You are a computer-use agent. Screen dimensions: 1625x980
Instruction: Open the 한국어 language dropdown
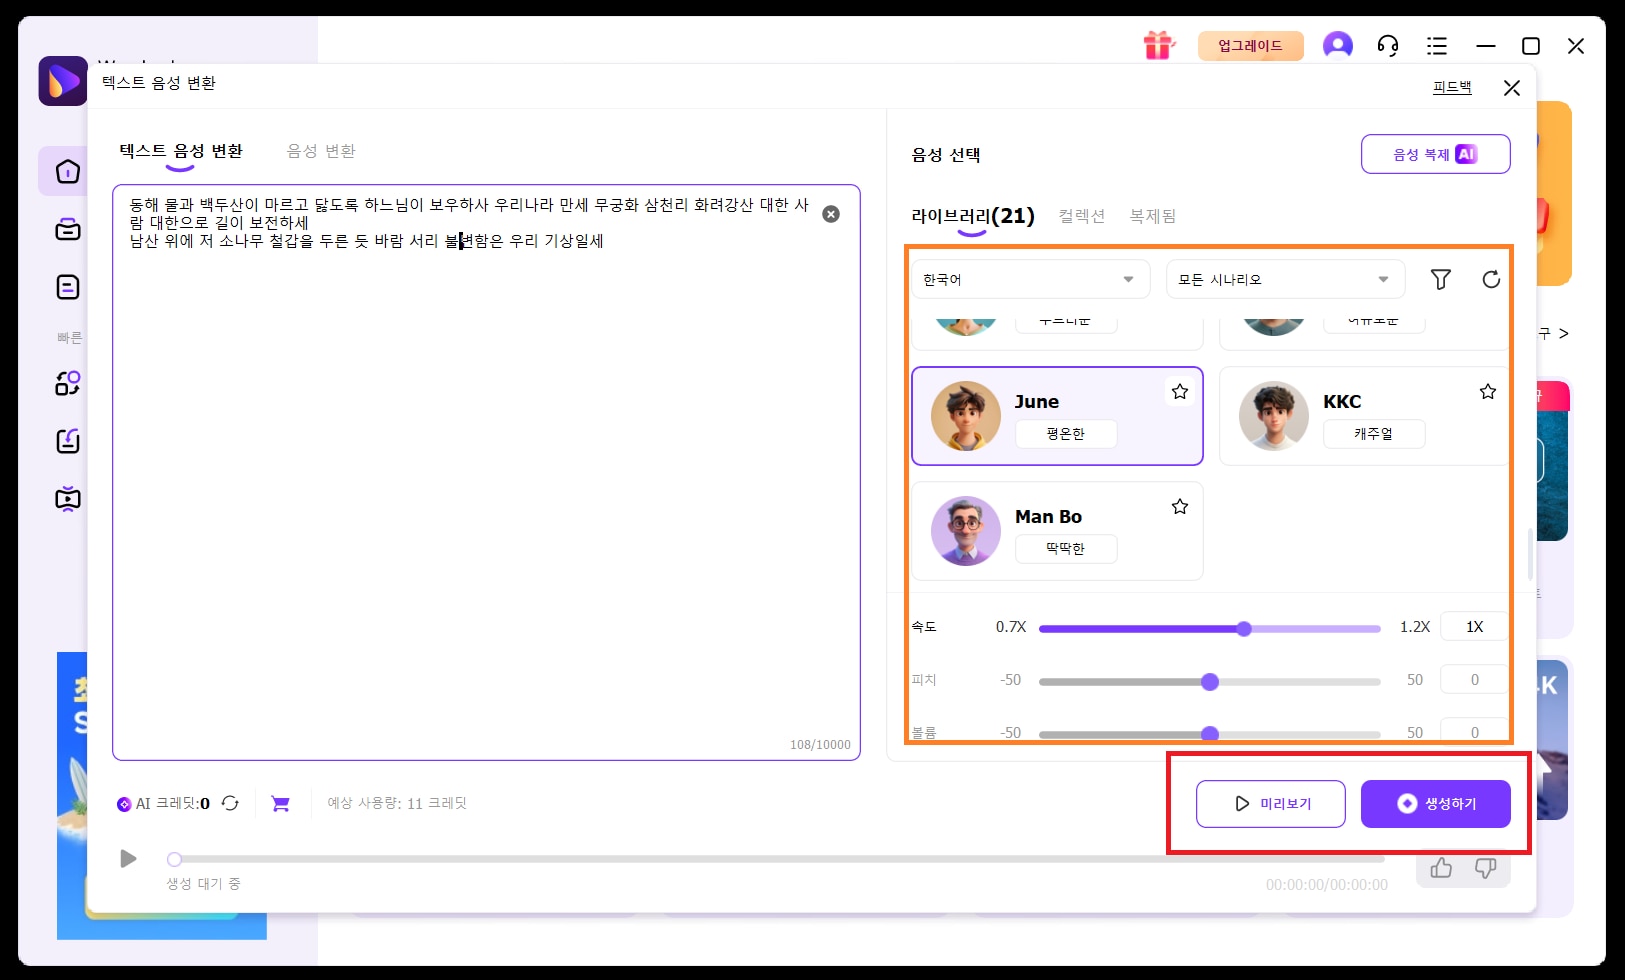(1030, 279)
